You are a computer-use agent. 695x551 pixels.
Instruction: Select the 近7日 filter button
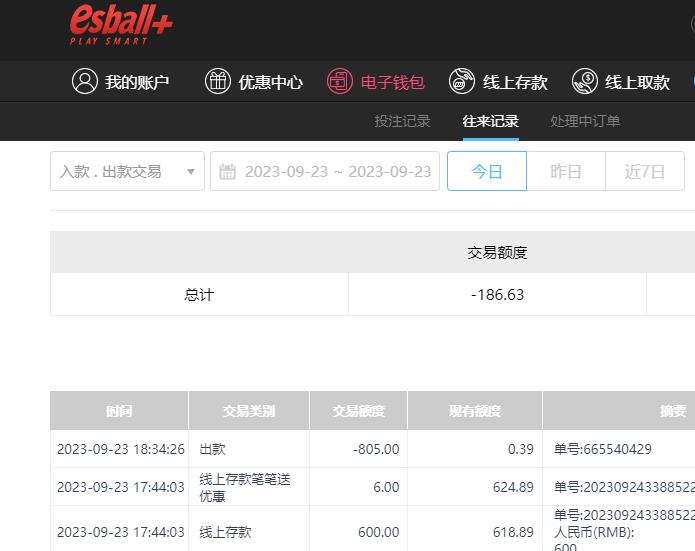click(x=645, y=171)
